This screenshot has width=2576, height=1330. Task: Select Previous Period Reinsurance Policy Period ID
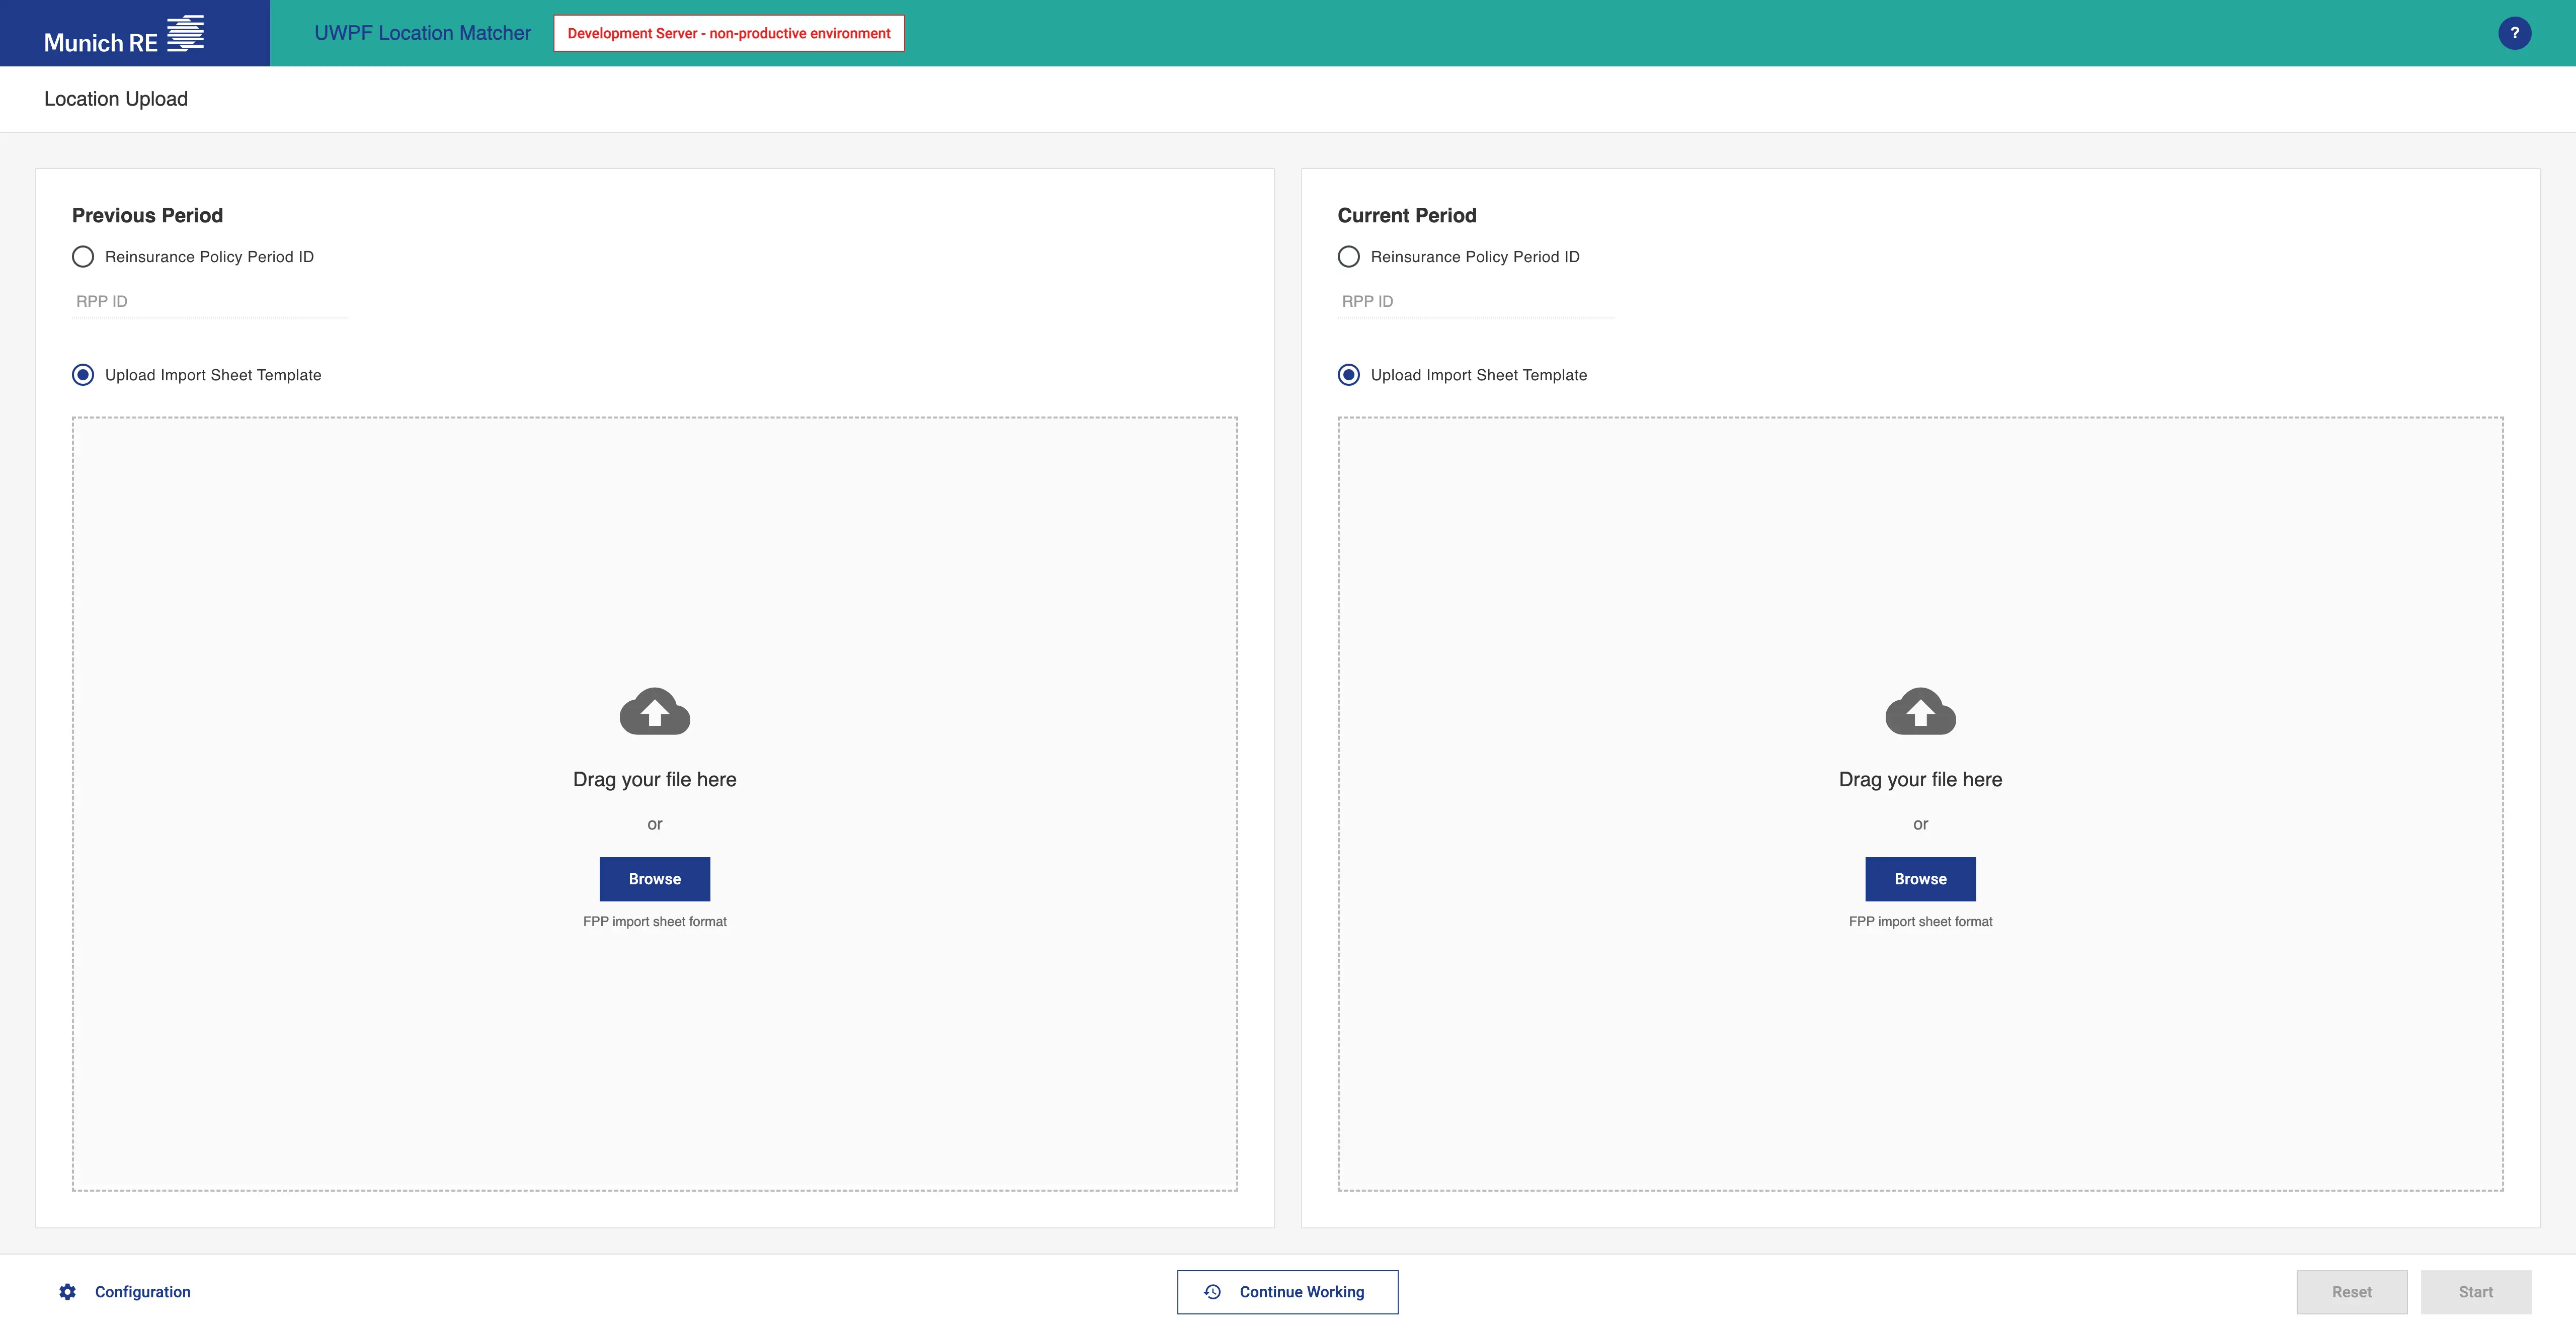click(x=83, y=257)
